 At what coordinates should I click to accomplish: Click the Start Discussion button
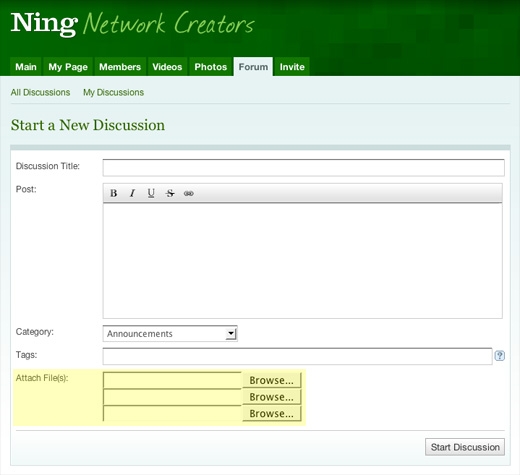465,447
